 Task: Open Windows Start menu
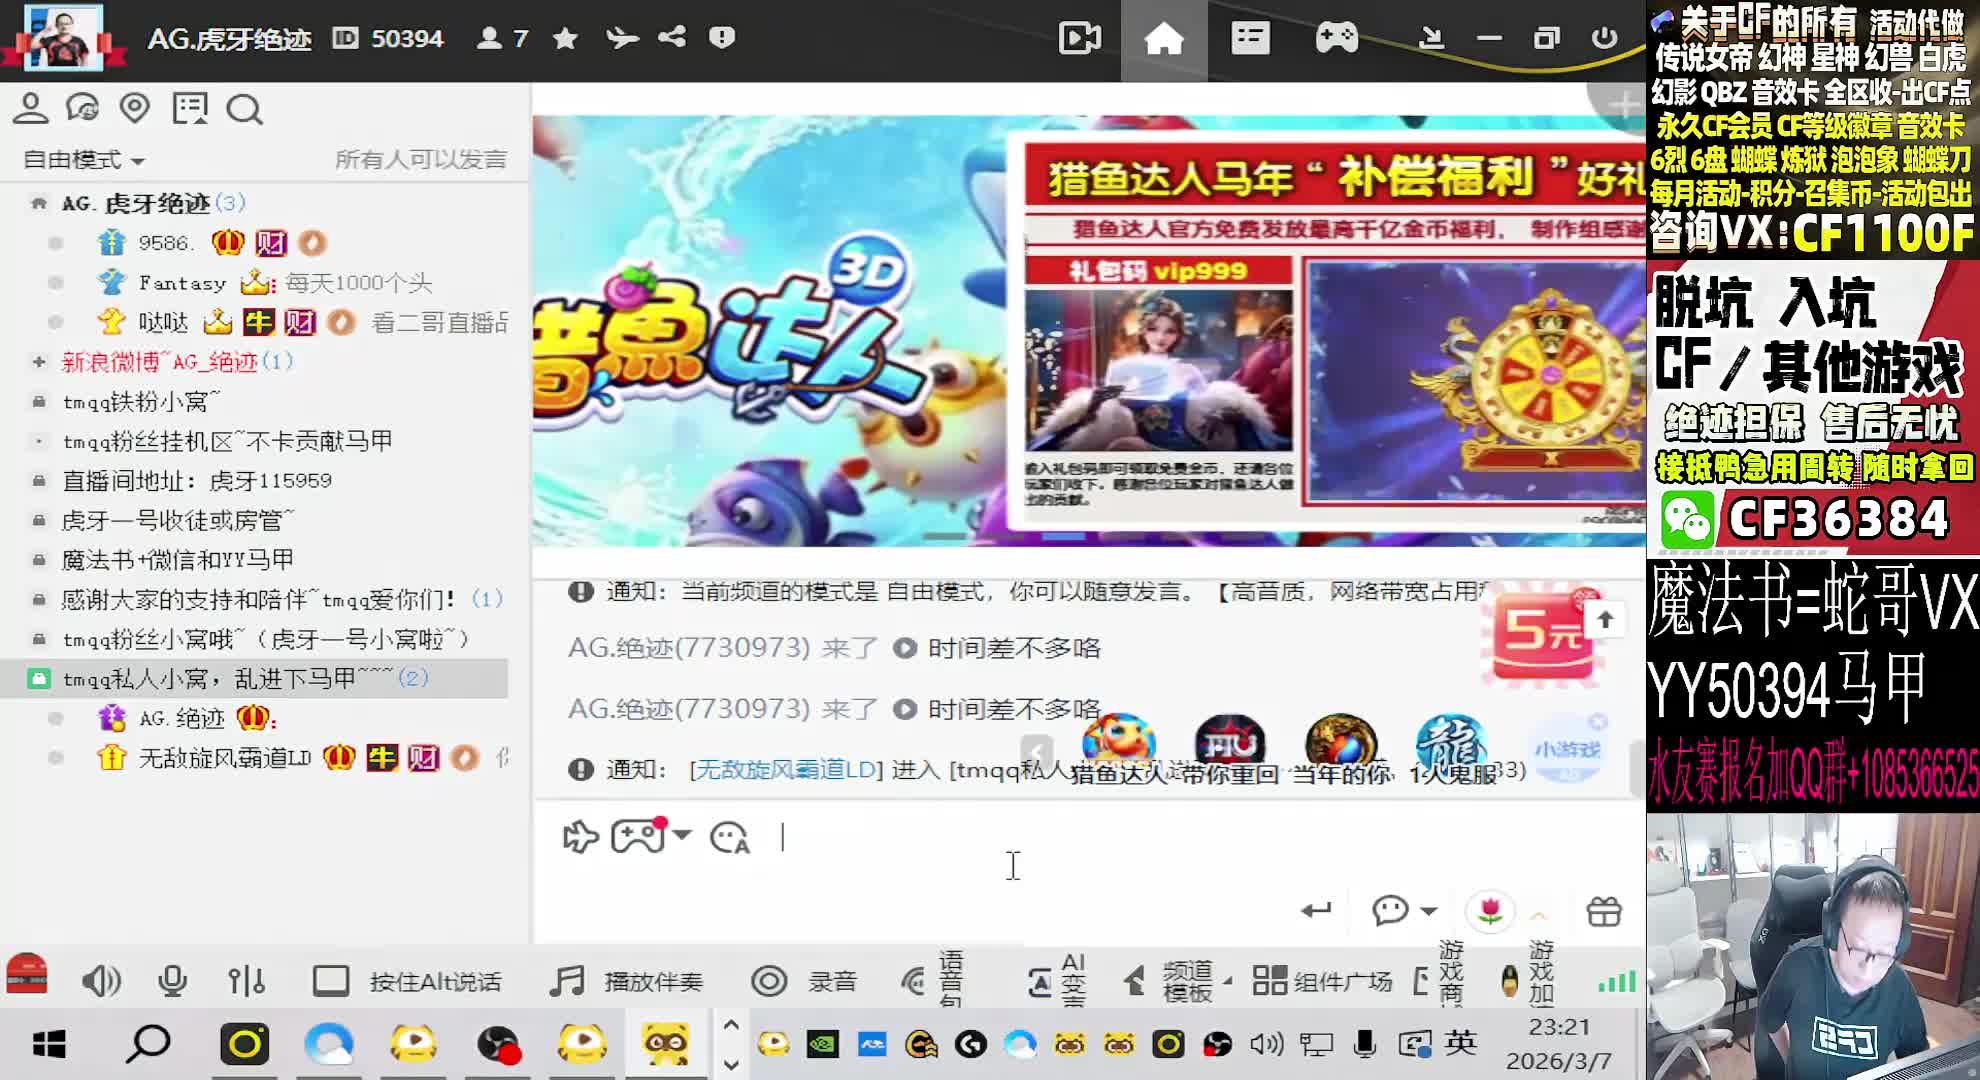click(48, 1045)
